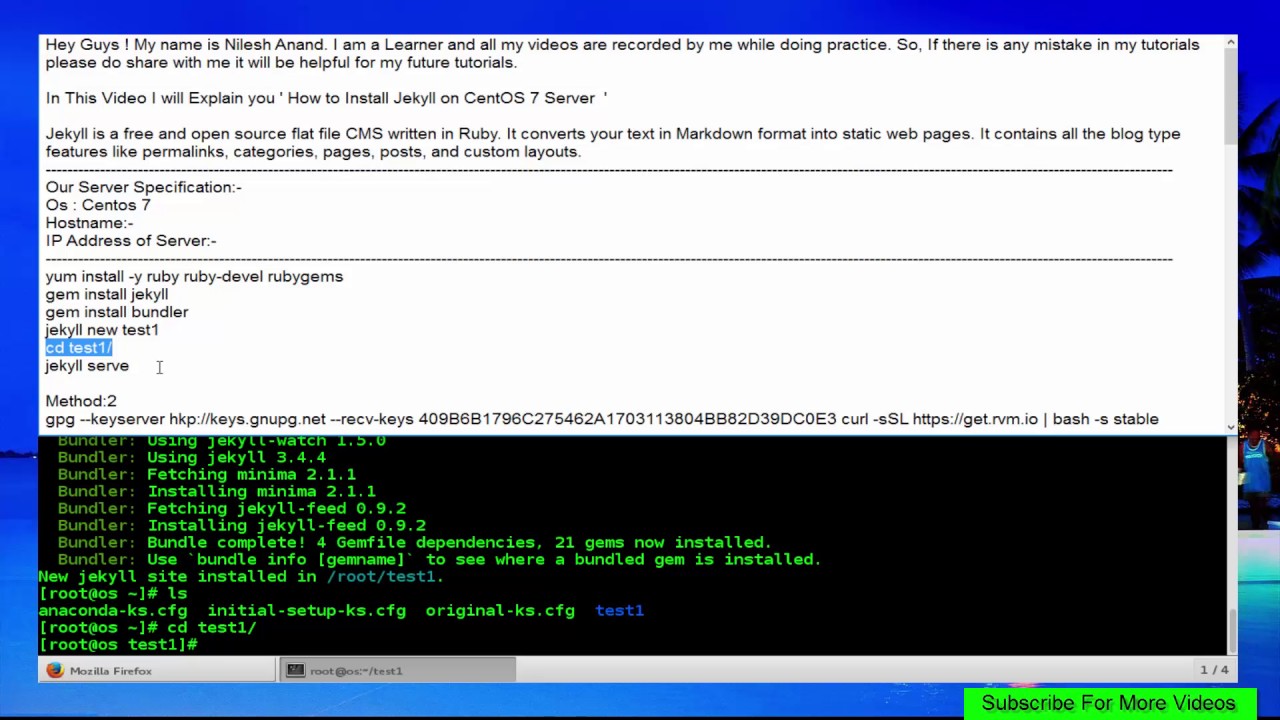Open Mozilla Firefox from the taskbar

click(x=157, y=671)
